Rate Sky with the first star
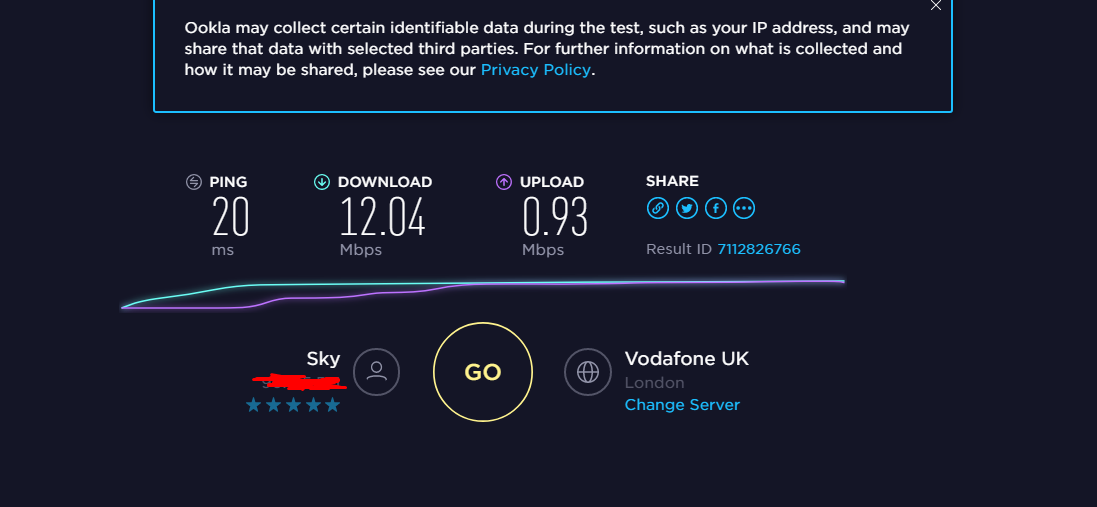 (253, 405)
